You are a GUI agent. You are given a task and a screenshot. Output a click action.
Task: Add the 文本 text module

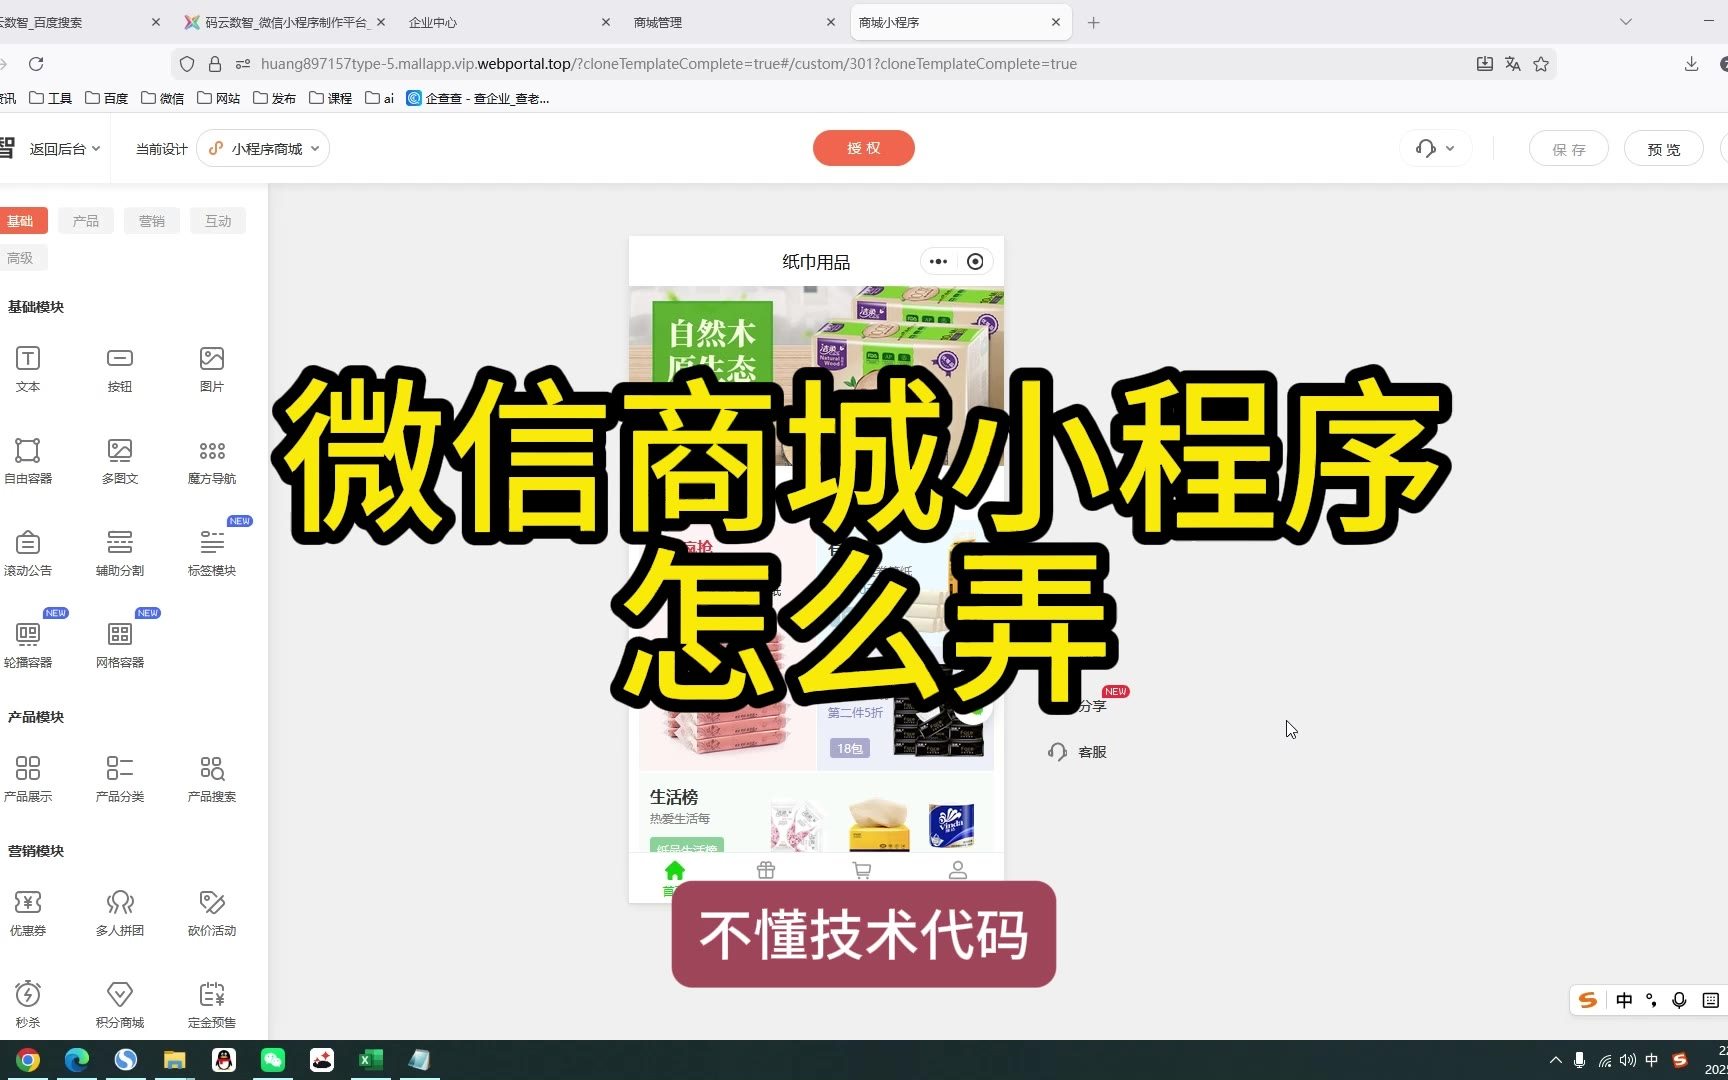[28, 369]
